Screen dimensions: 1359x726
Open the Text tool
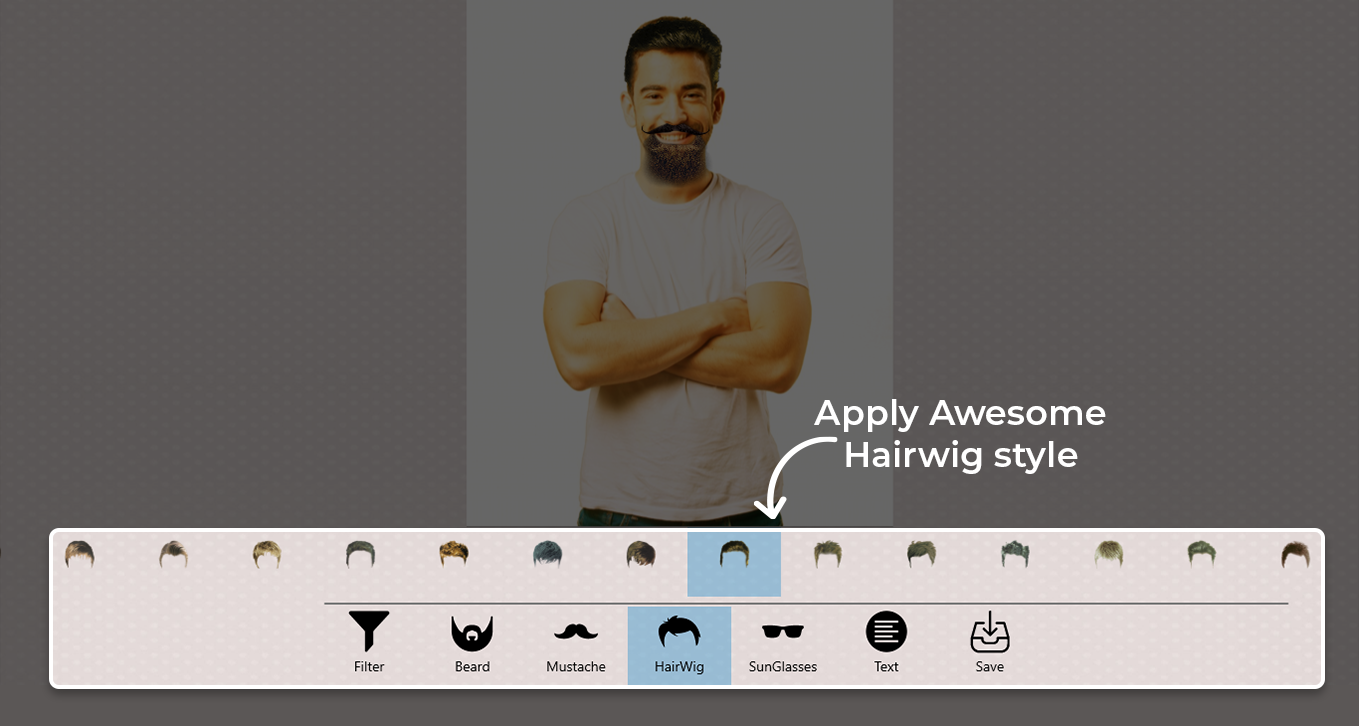(886, 644)
